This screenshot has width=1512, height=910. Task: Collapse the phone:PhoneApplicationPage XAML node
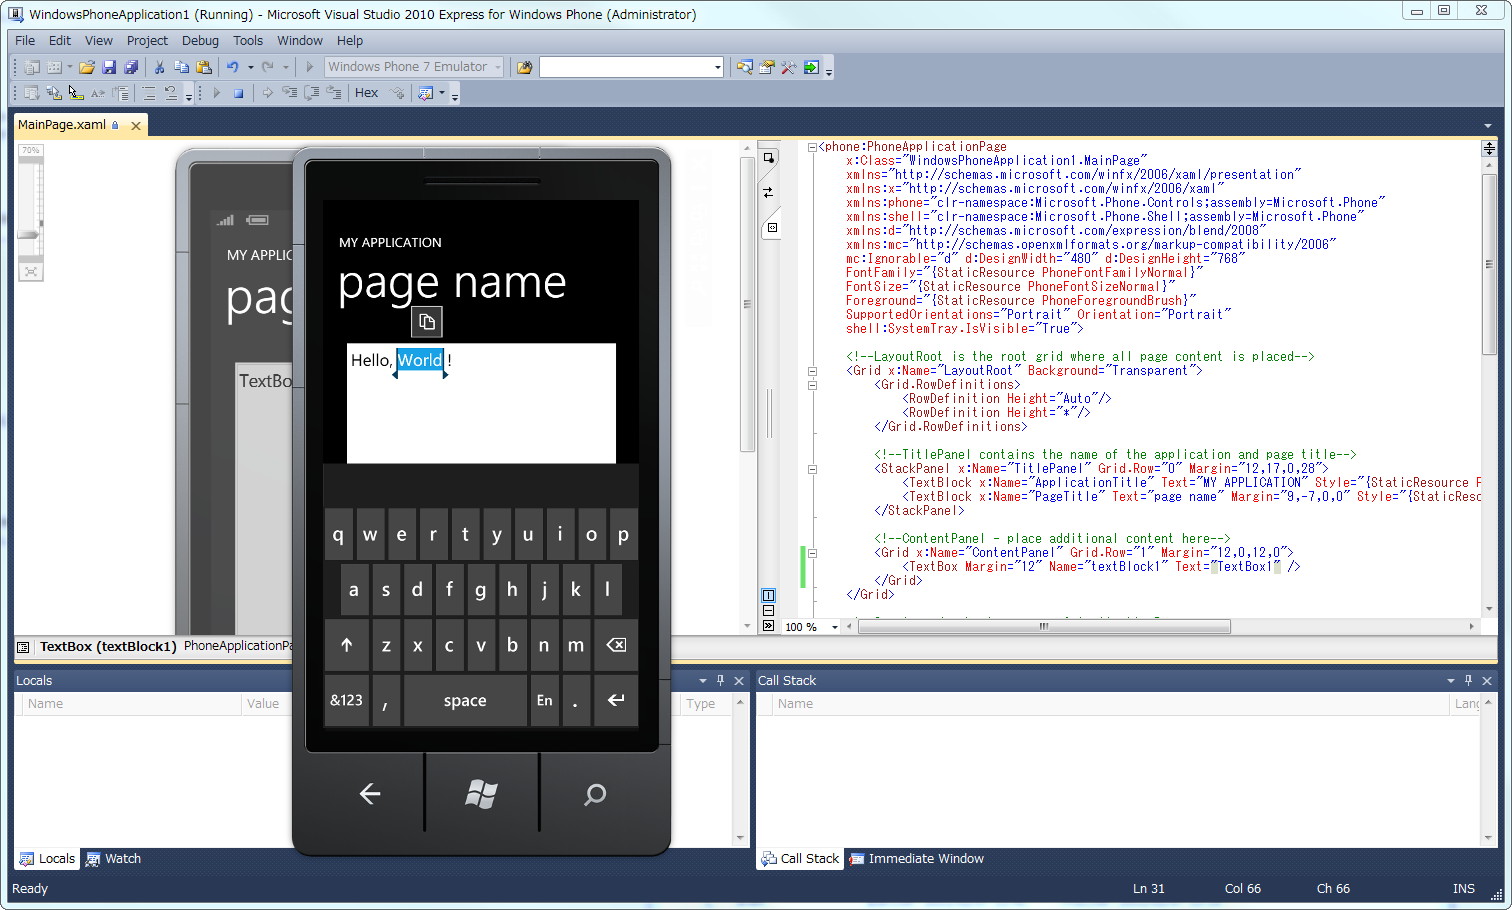(x=812, y=147)
